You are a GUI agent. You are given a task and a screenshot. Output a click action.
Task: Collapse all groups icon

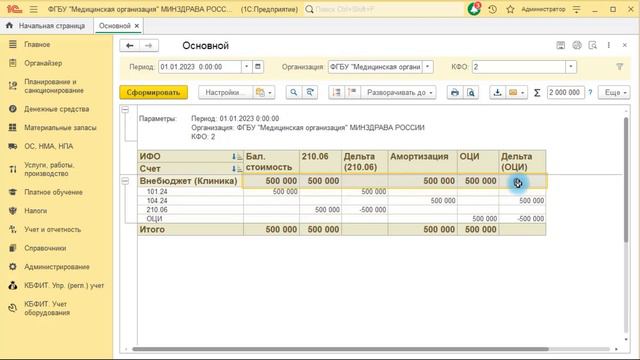[x=336, y=92]
